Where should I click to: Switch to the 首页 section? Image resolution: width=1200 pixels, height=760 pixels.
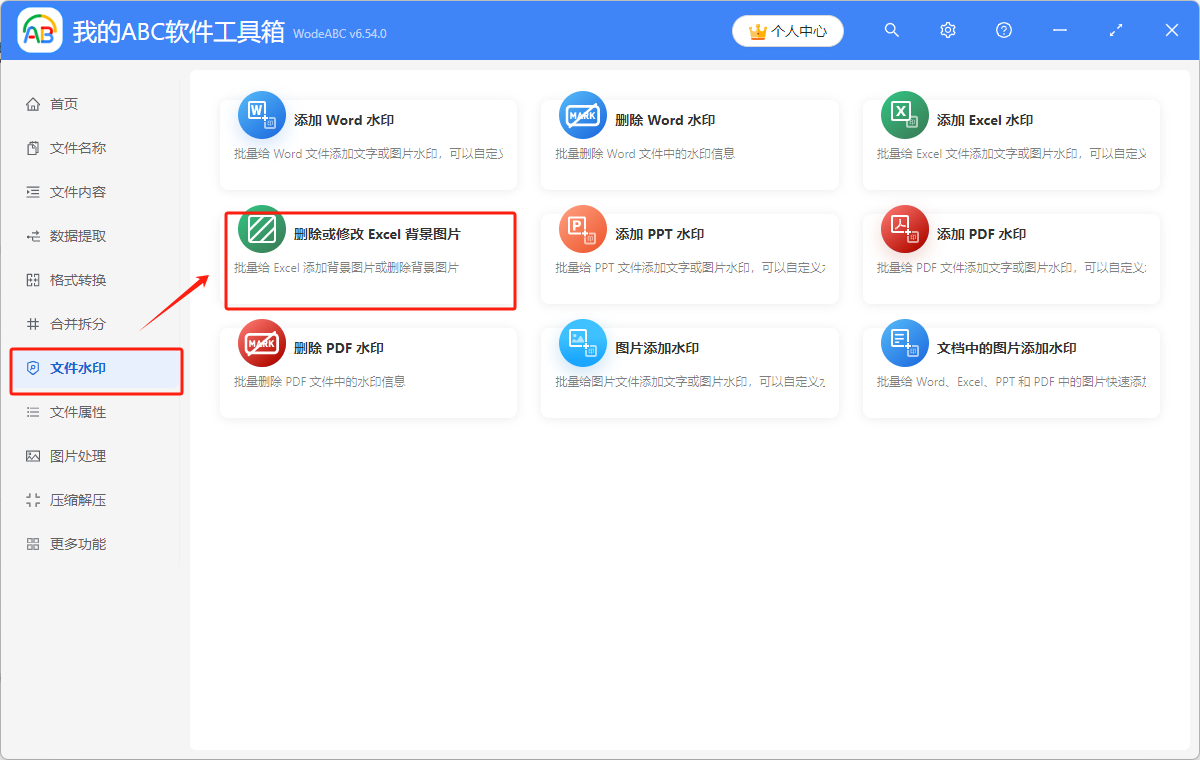click(63, 103)
